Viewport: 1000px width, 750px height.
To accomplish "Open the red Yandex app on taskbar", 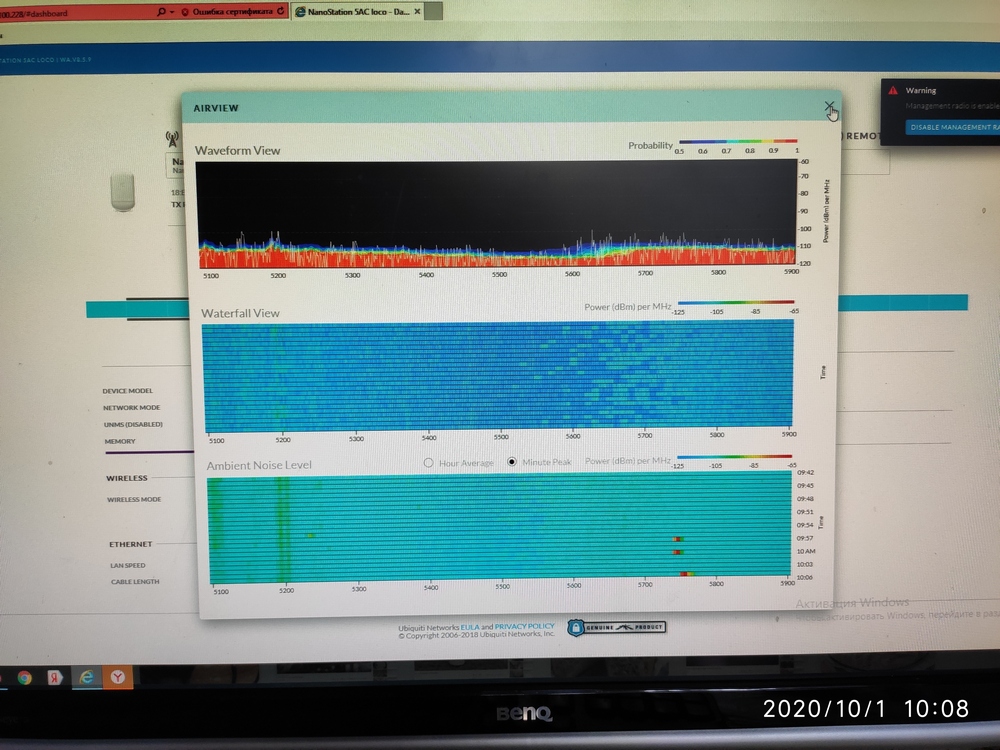I will [x=55, y=677].
